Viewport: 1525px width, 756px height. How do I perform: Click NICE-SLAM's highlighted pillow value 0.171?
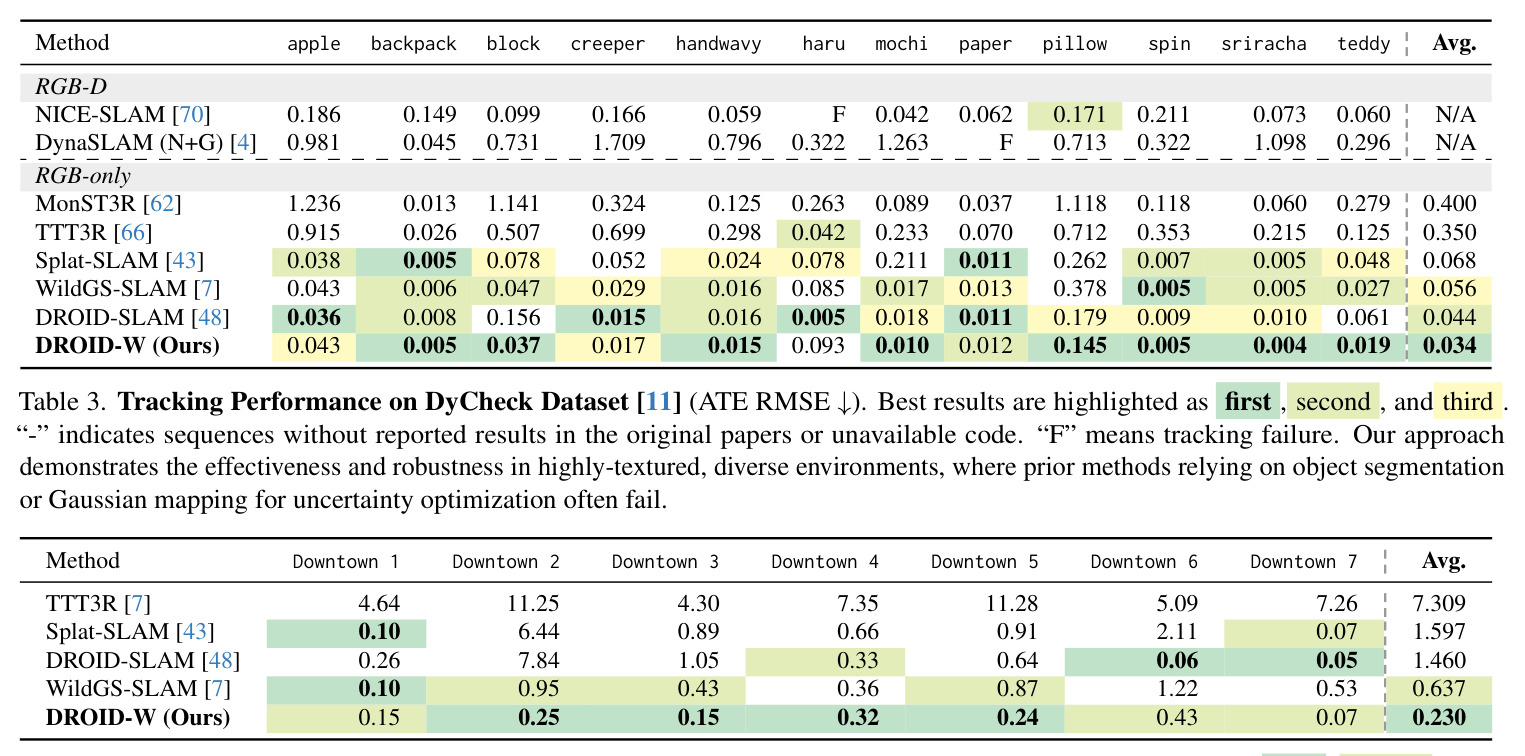(x=1075, y=114)
